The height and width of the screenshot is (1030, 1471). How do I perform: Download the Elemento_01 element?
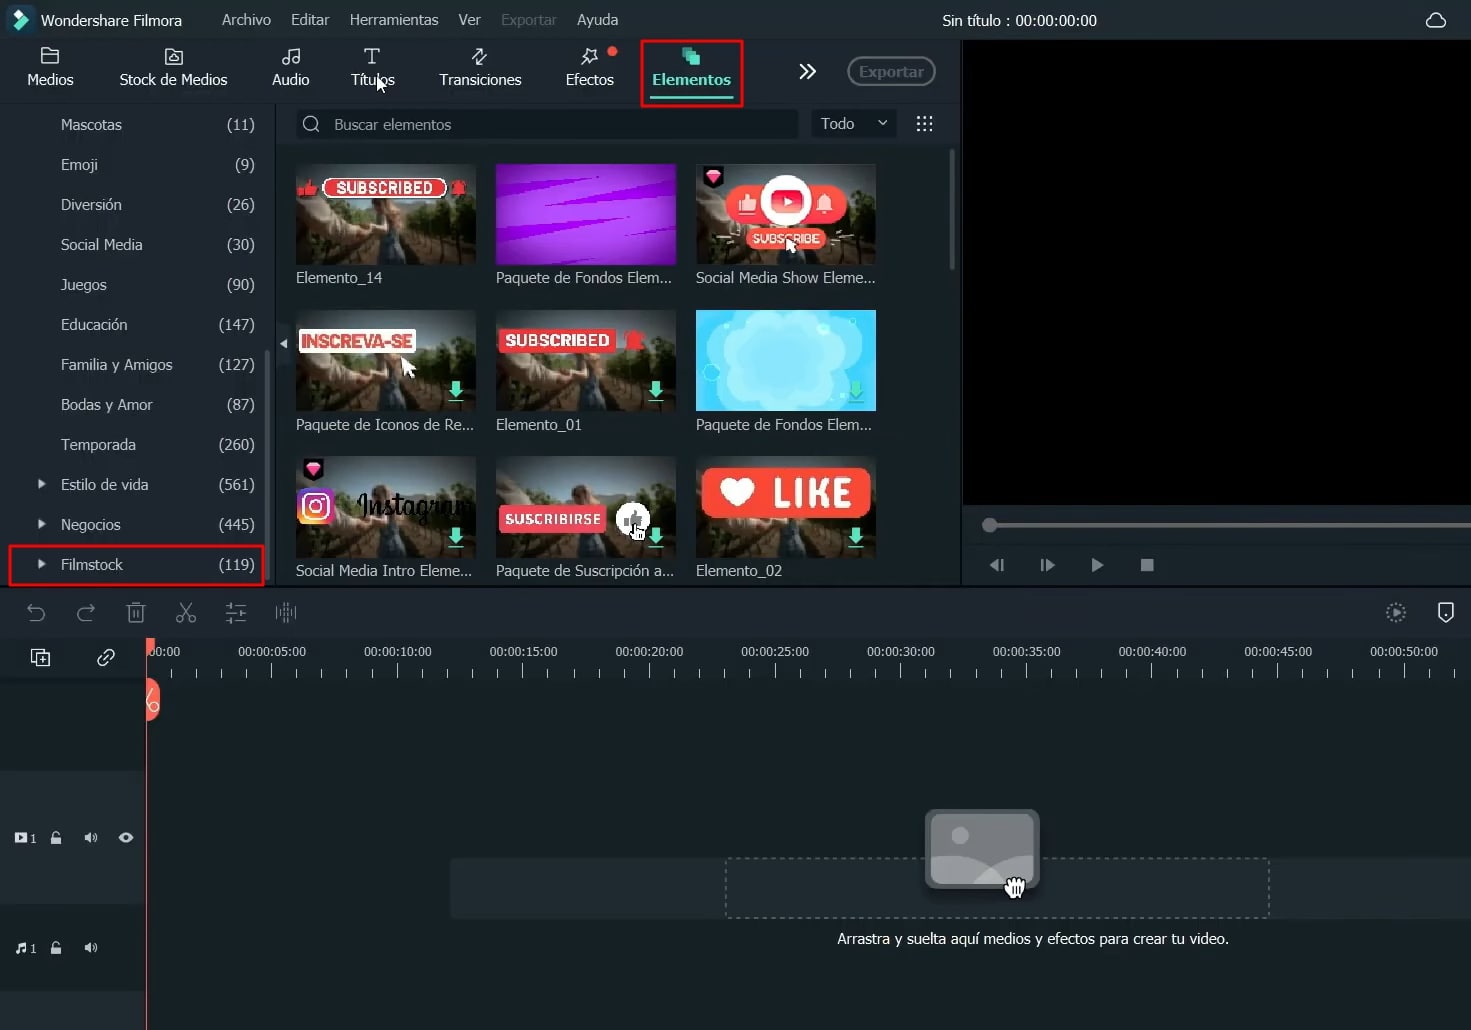656,391
